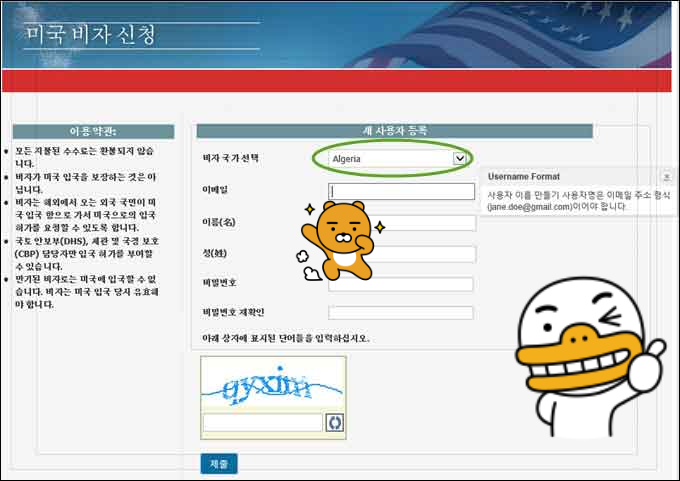Click the password (비밀번호) input field
Screen dimensions: 680x481
pyautogui.click(x=401, y=285)
